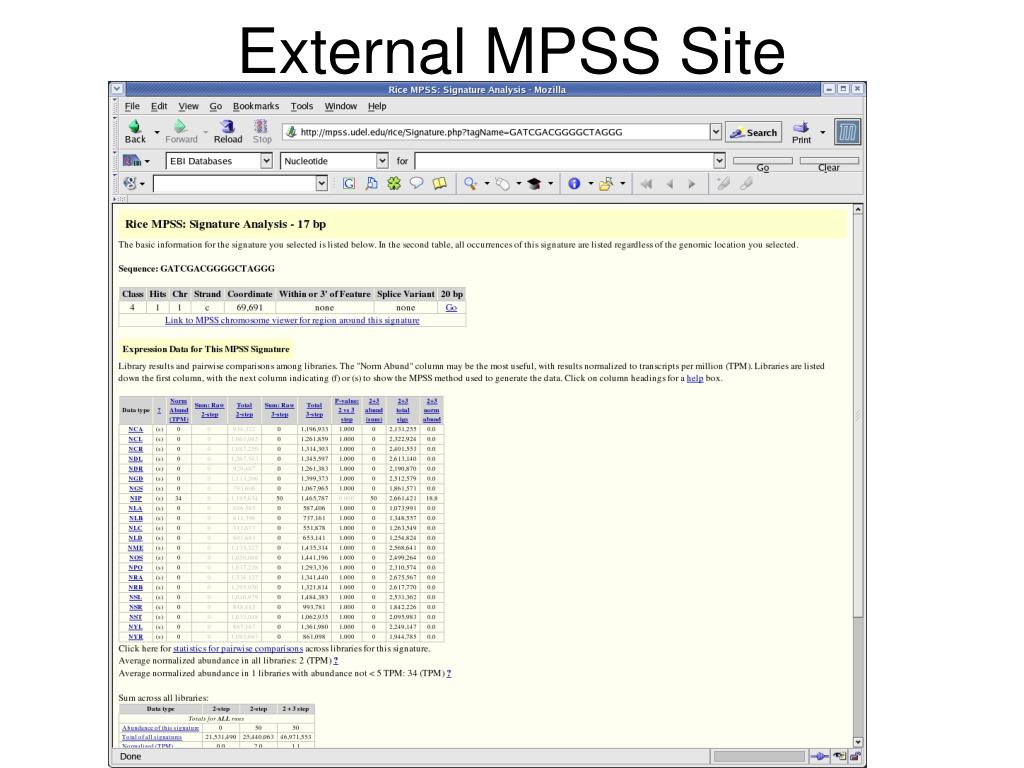Screen dimensions: 1024x768
Task: Click the magnifying glass search icon
Action: tap(470, 184)
